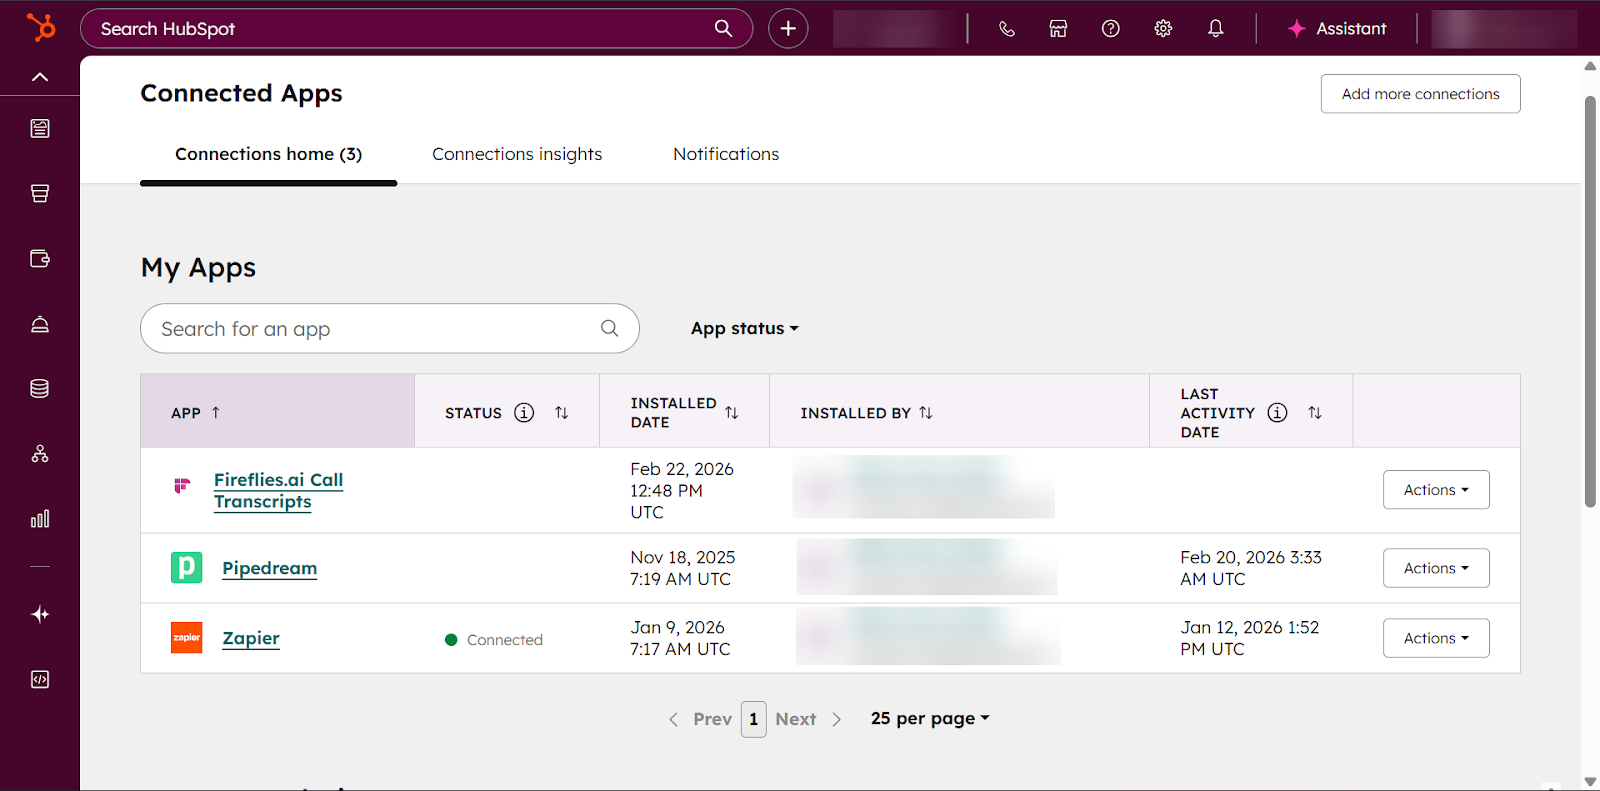Show the STATUS column info icon

coord(524,412)
